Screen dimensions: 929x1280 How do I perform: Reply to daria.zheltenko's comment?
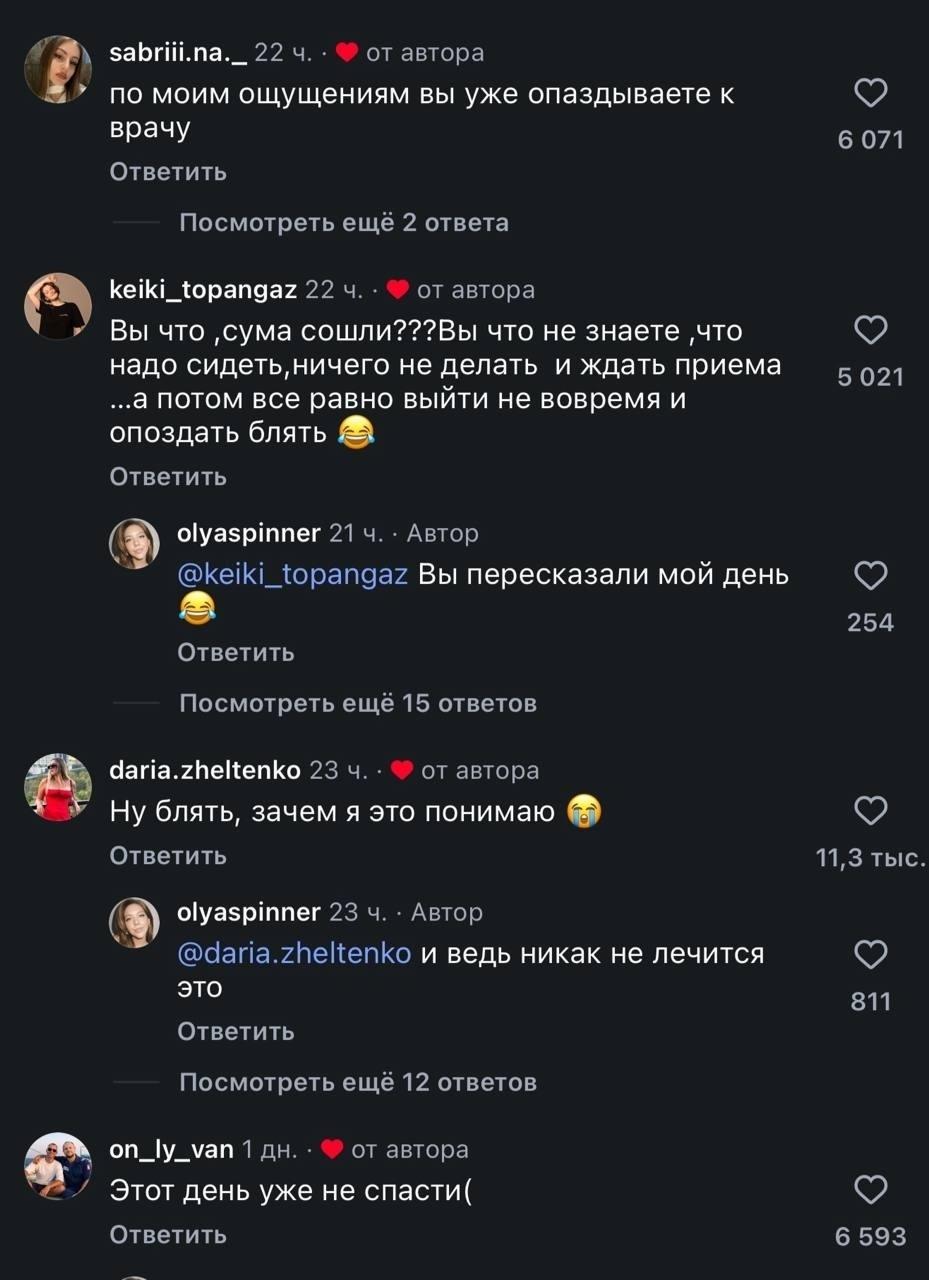pyautogui.click(x=168, y=856)
